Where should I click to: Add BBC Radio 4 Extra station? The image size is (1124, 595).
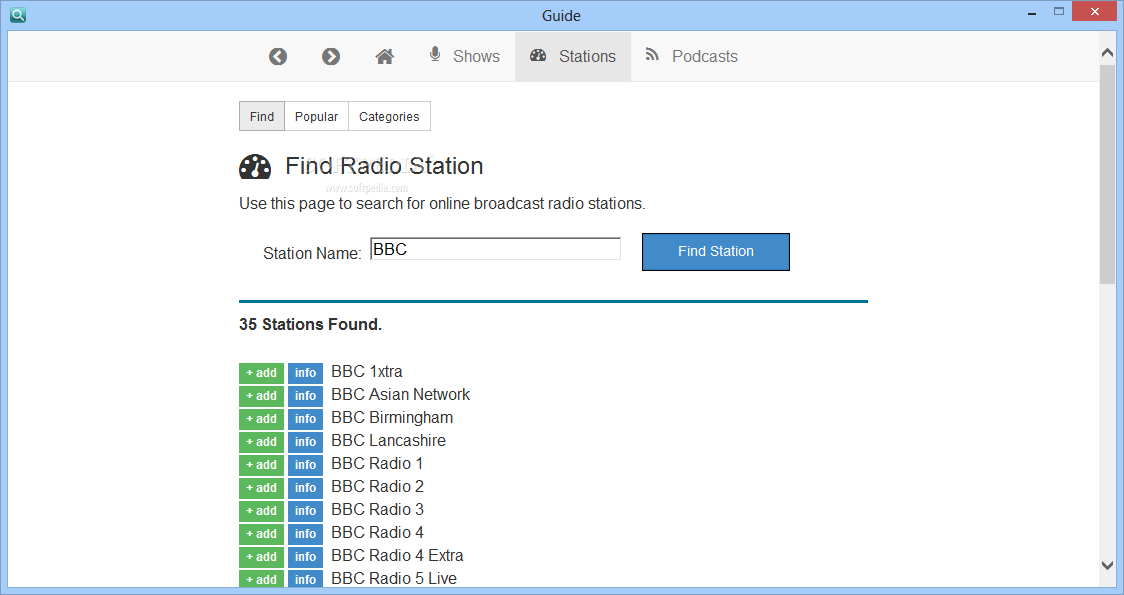(x=262, y=556)
